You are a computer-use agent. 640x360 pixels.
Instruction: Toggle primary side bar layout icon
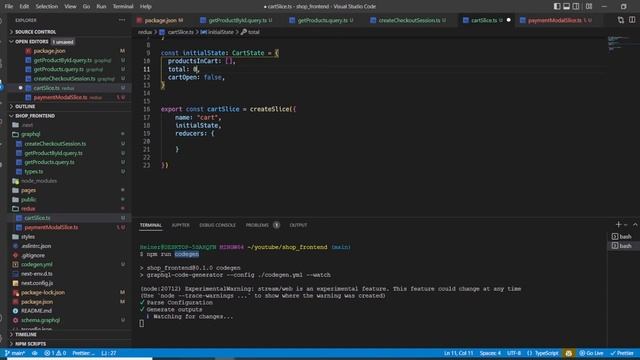557,7
